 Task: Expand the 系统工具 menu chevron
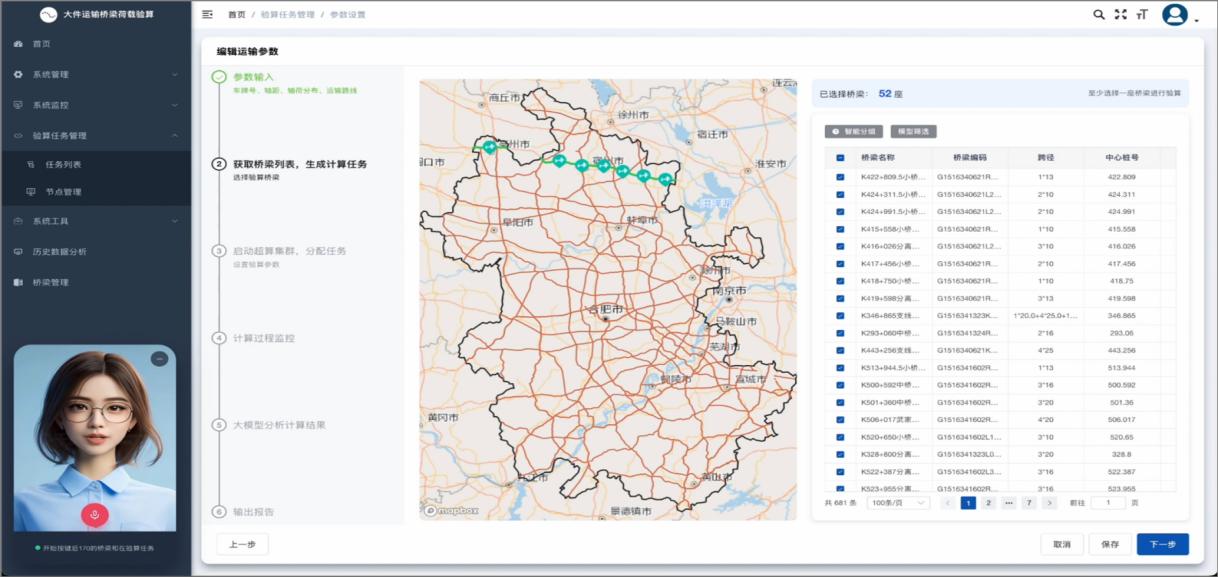click(x=175, y=221)
